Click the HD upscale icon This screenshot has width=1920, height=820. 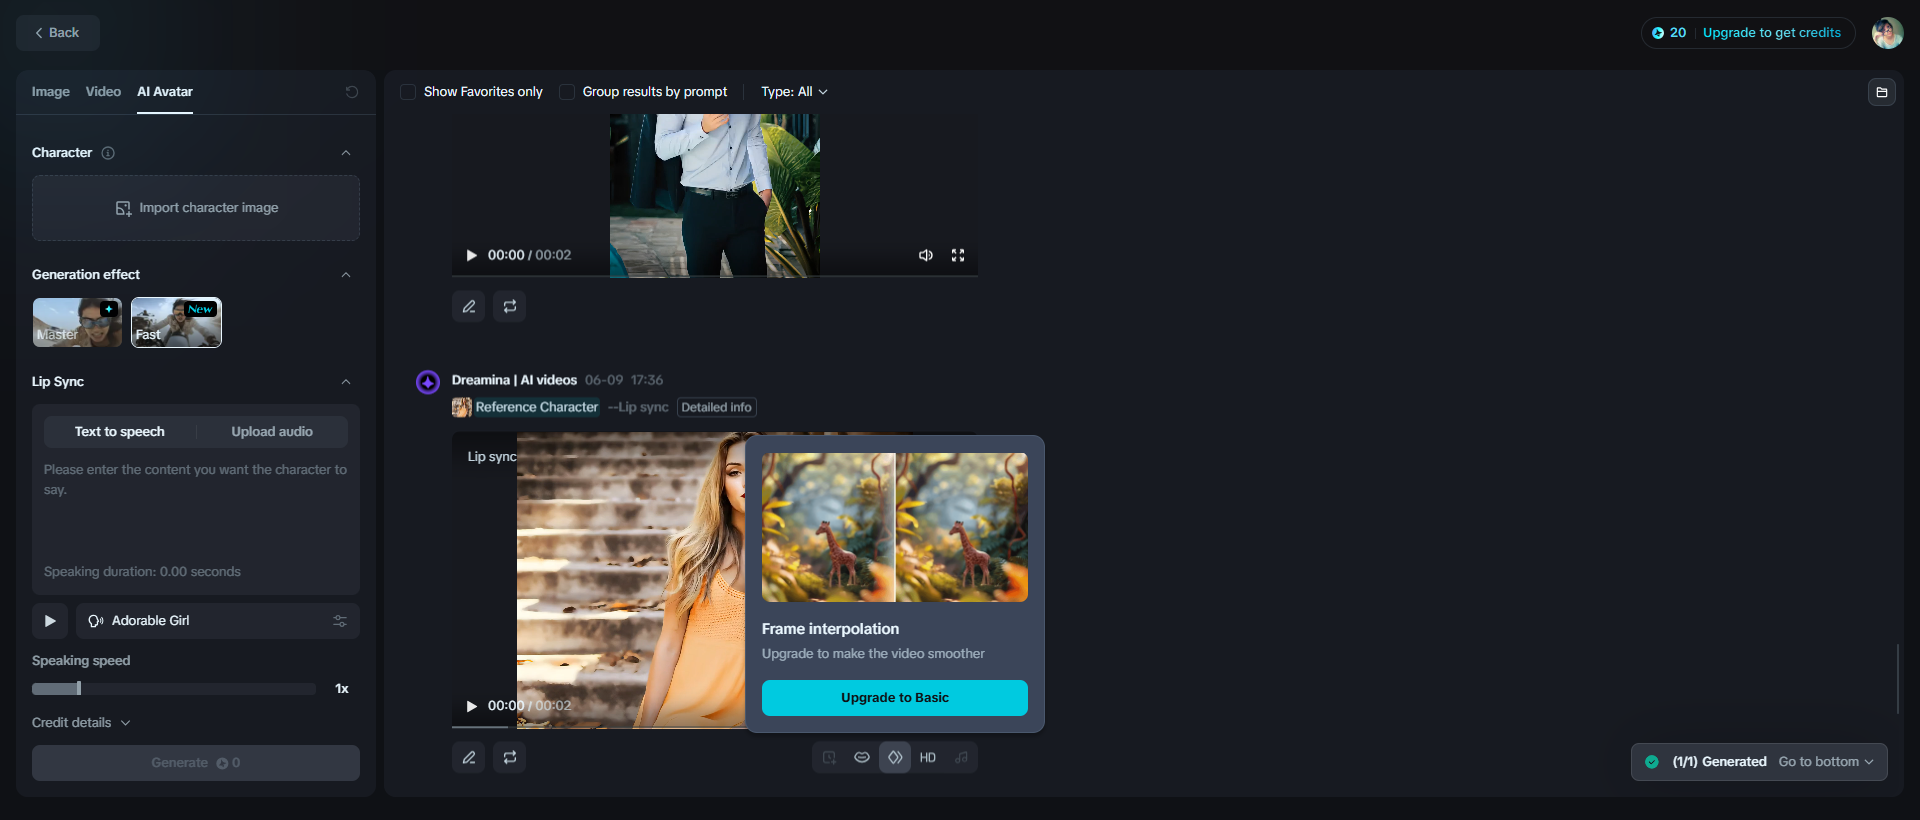[928, 758]
